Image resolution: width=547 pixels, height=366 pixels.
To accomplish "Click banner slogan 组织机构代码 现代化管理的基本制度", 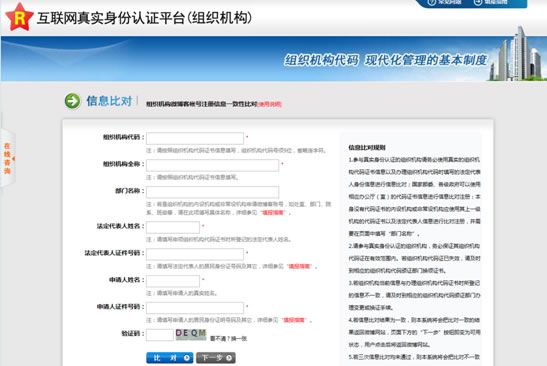I will pos(385,60).
